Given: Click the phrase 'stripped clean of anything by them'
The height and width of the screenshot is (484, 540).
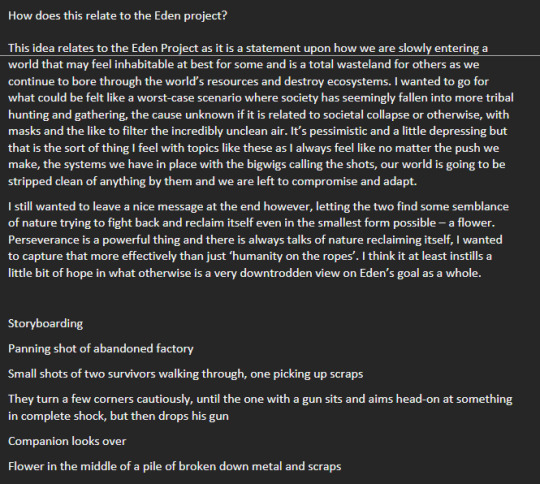Looking at the screenshot, I should pos(100,181).
